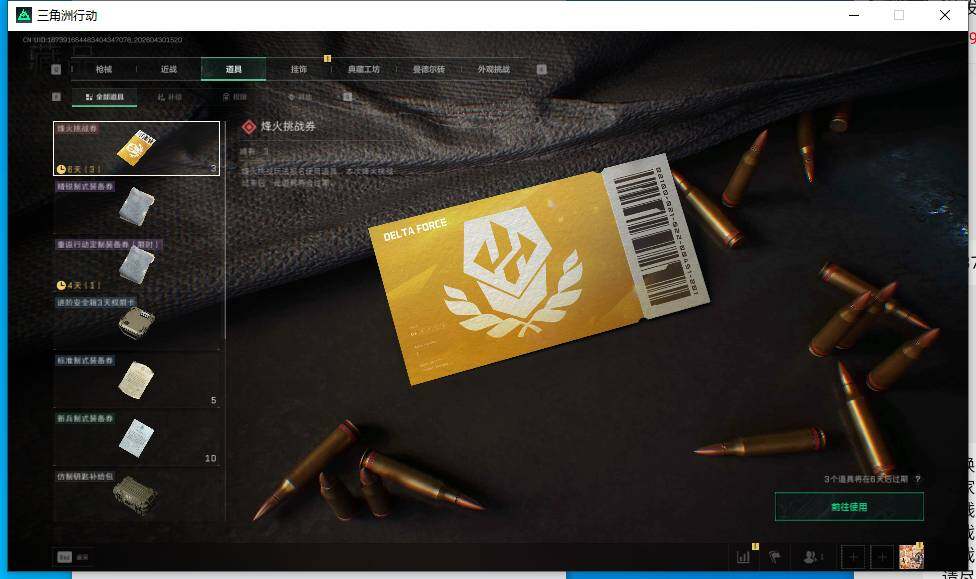Minimize the 三角洲行动 window
This screenshot has height=579, width=976.
point(854,15)
